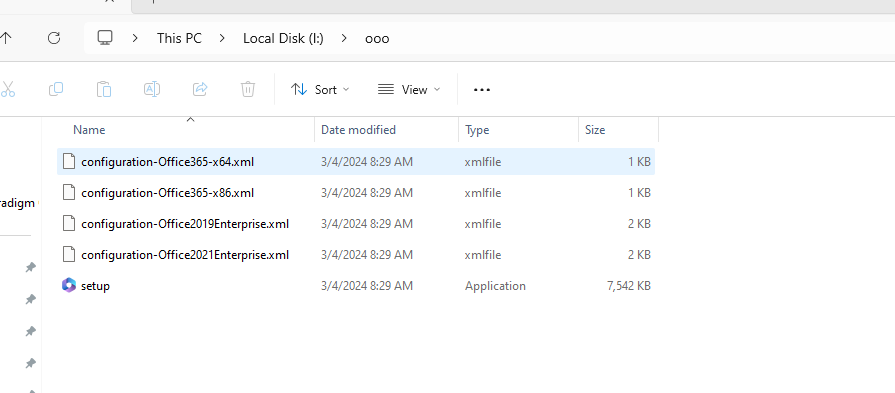Screen dimensions: 895x393
Task: Select configuration-Office2019Enterprise.xml file name
Action: (x=185, y=224)
